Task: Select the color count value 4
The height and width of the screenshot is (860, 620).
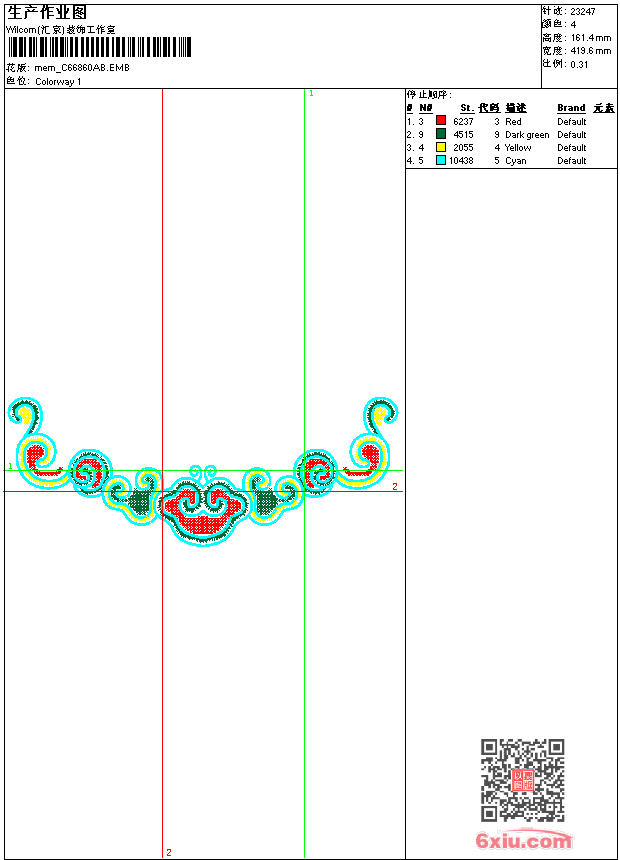Action: tap(573, 25)
